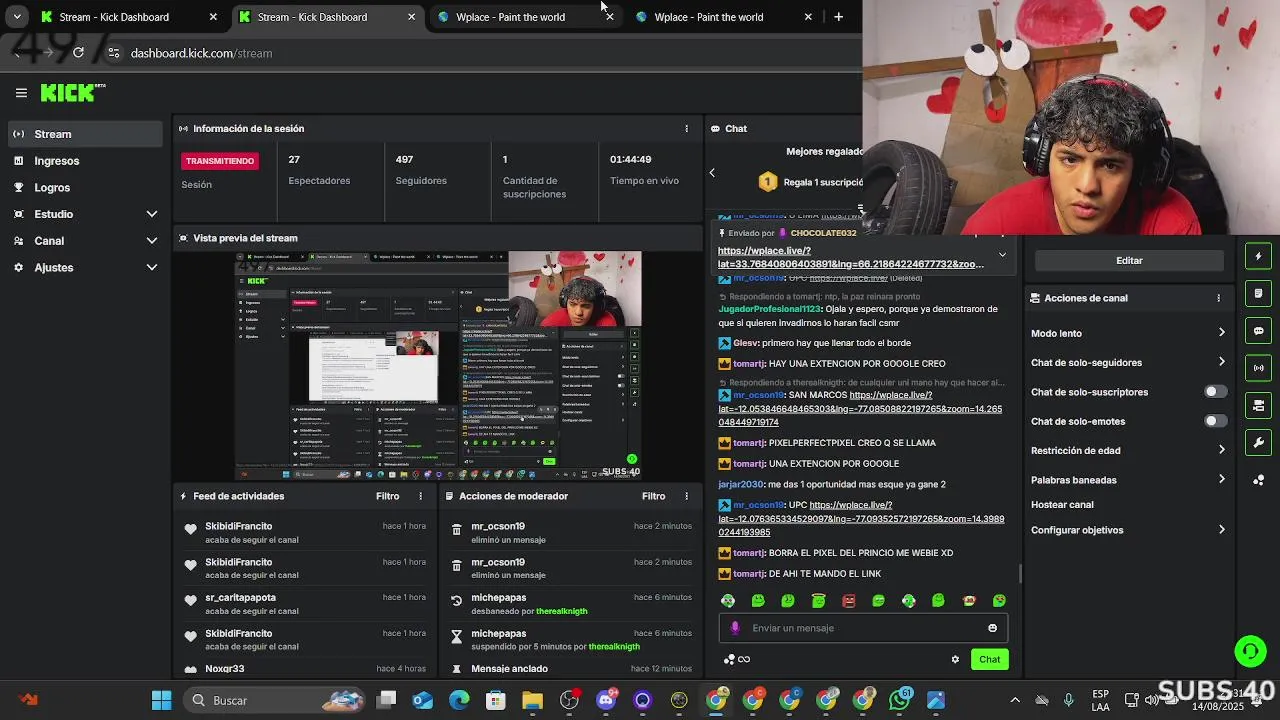Toggle Chat de solo-suscriptores switch

[x=1215, y=392]
